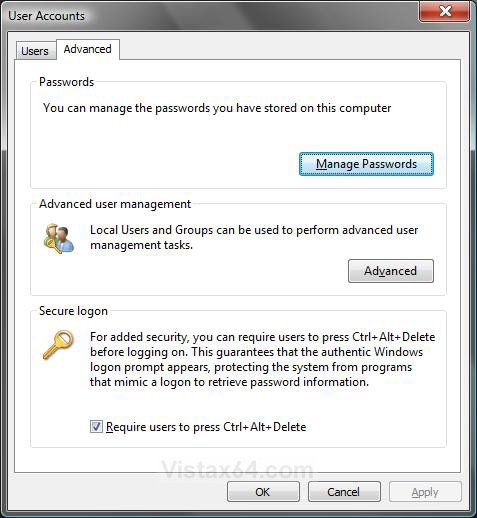Select the Advanced tab
This screenshot has height=518, width=477.
click(88, 49)
